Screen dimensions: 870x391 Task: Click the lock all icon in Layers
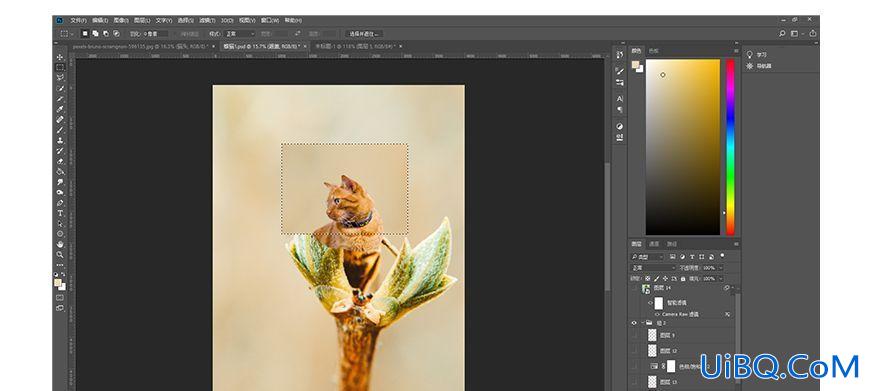683,278
